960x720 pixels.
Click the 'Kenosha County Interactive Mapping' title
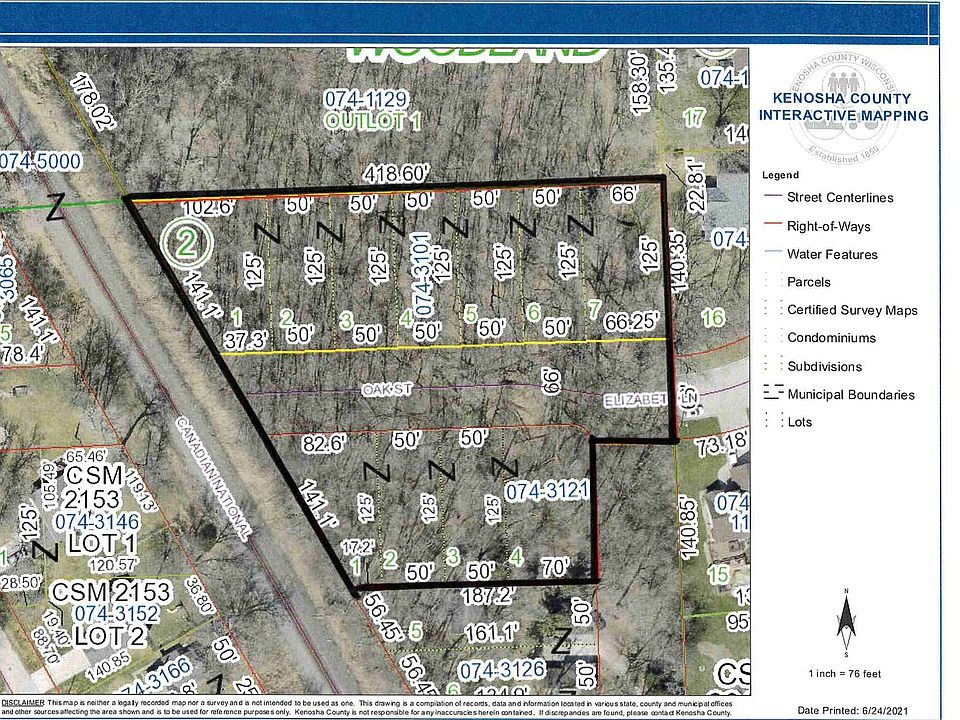pos(844,107)
